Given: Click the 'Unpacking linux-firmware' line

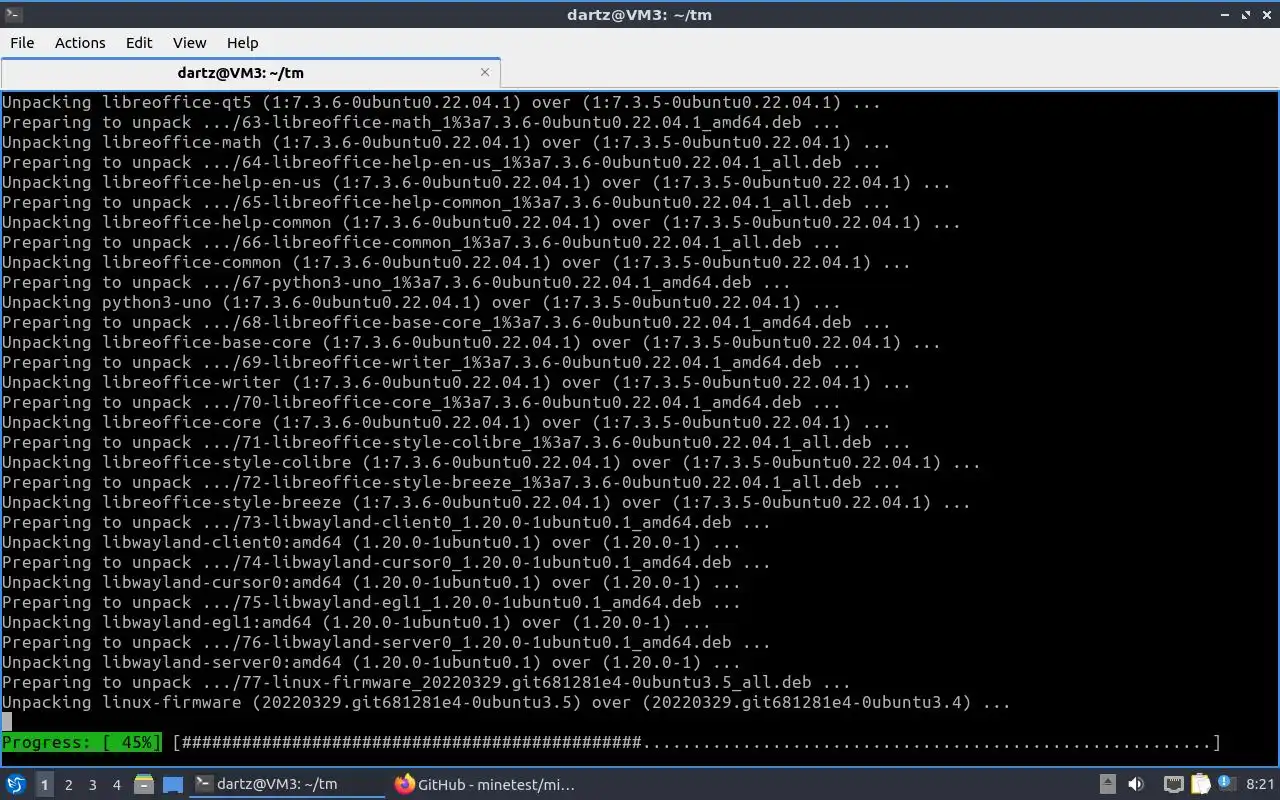Looking at the screenshot, I should click(506, 702).
